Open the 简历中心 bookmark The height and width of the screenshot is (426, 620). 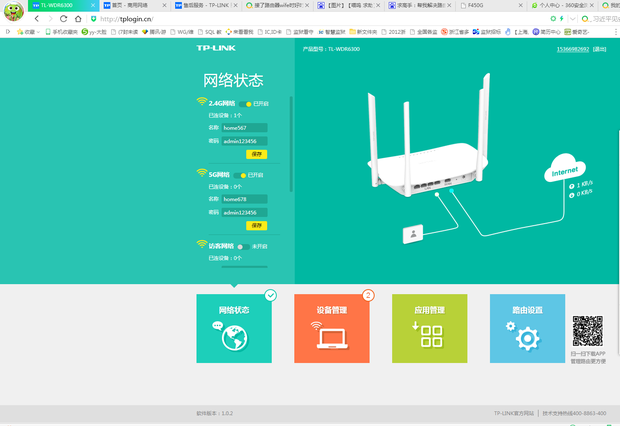point(546,32)
